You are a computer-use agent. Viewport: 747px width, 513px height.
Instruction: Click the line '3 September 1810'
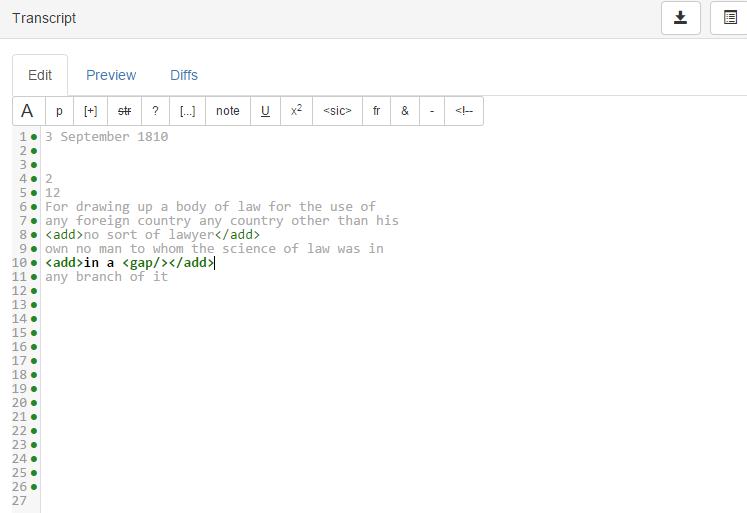click(x=107, y=137)
